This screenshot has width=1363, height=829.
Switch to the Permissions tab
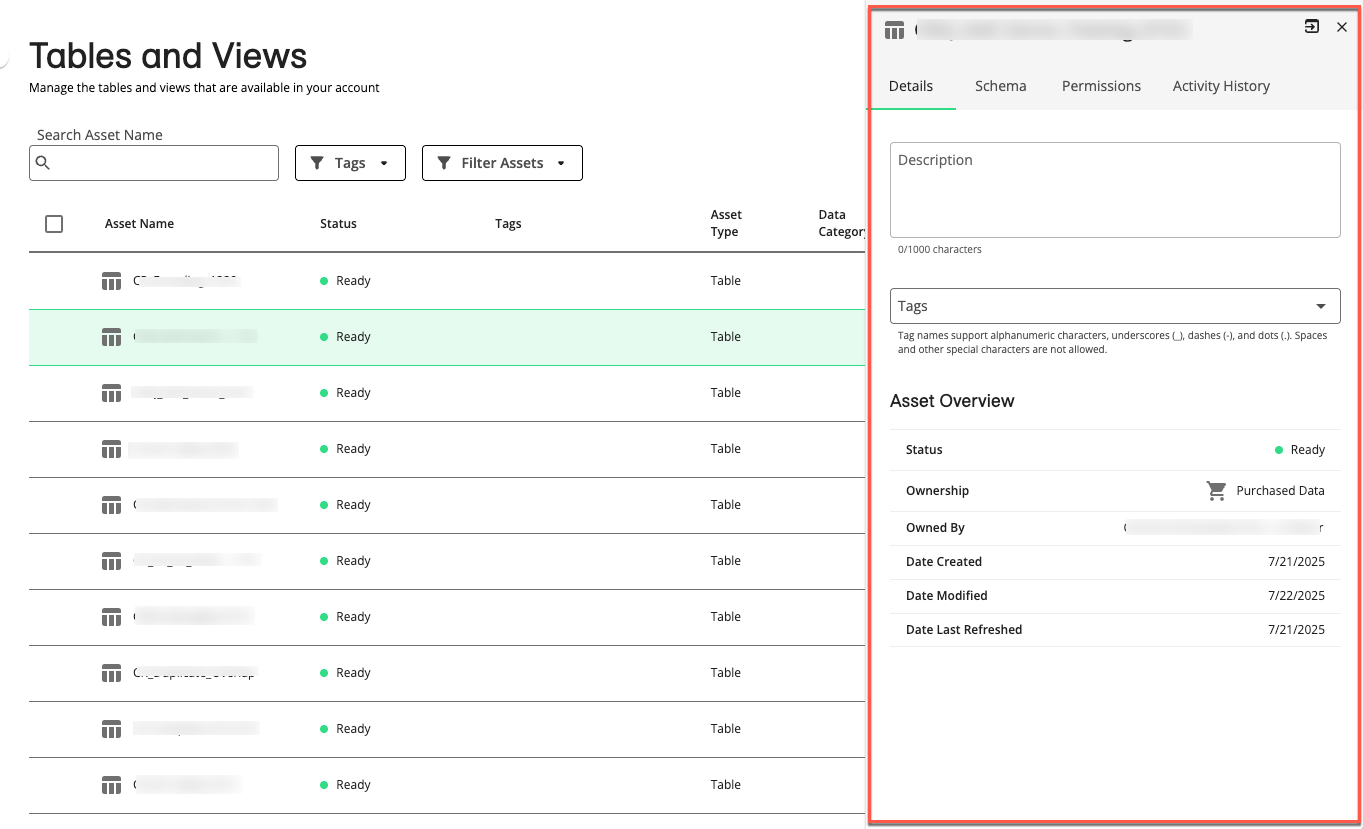[1101, 86]
